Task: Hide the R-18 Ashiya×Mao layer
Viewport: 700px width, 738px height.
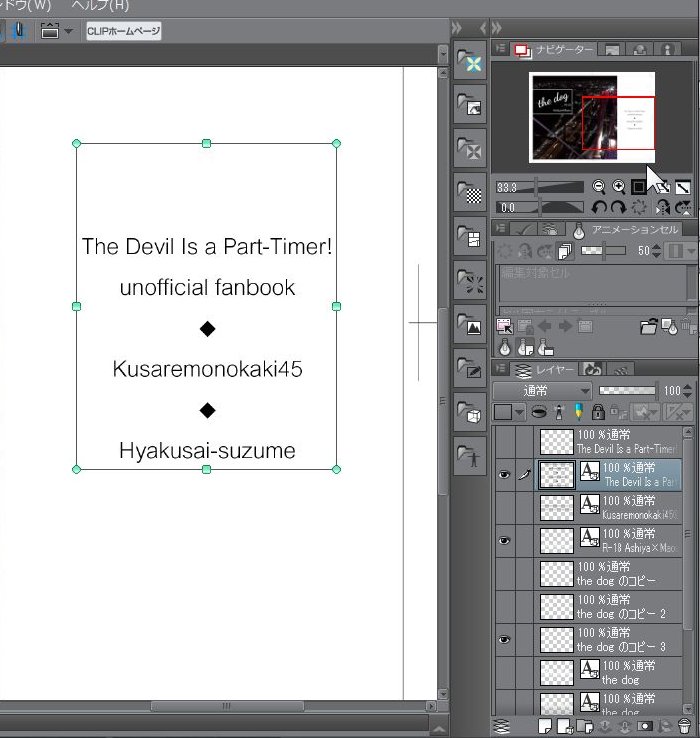Action: click(504, 540)
